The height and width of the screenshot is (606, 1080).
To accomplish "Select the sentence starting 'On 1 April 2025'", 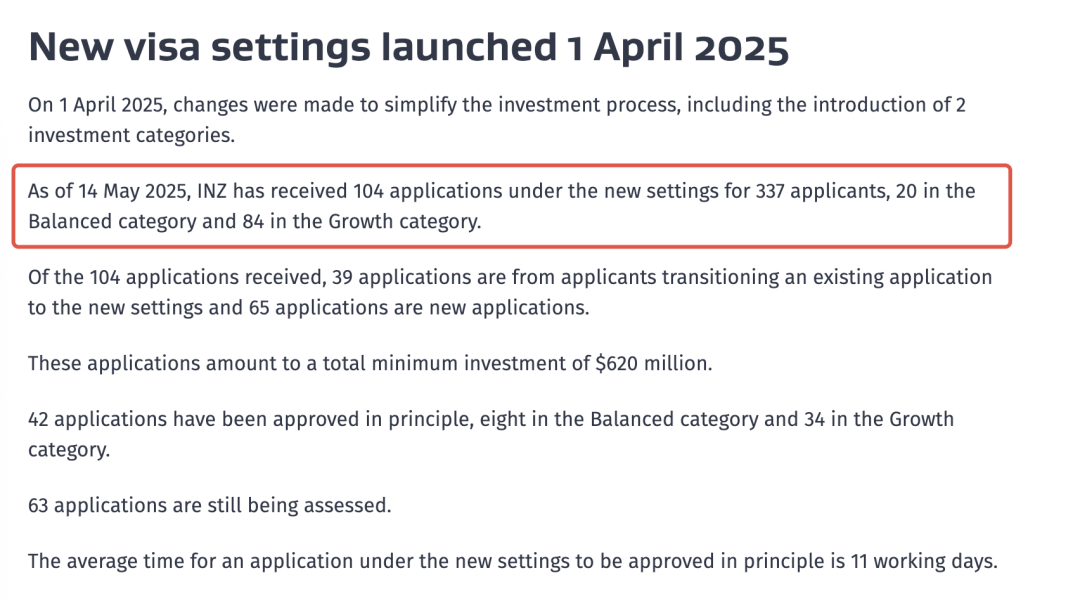I will click(497, 120).
